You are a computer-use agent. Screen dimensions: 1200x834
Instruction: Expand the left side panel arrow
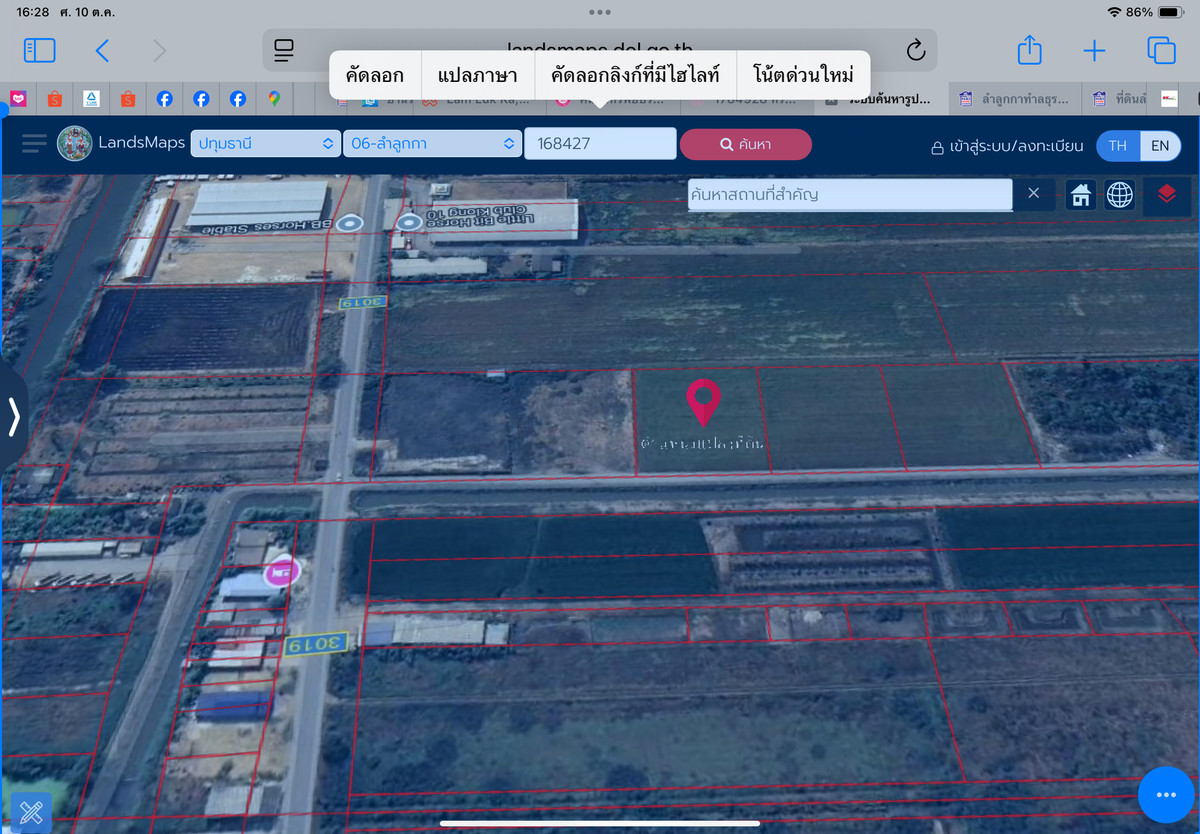pos(14,417)
